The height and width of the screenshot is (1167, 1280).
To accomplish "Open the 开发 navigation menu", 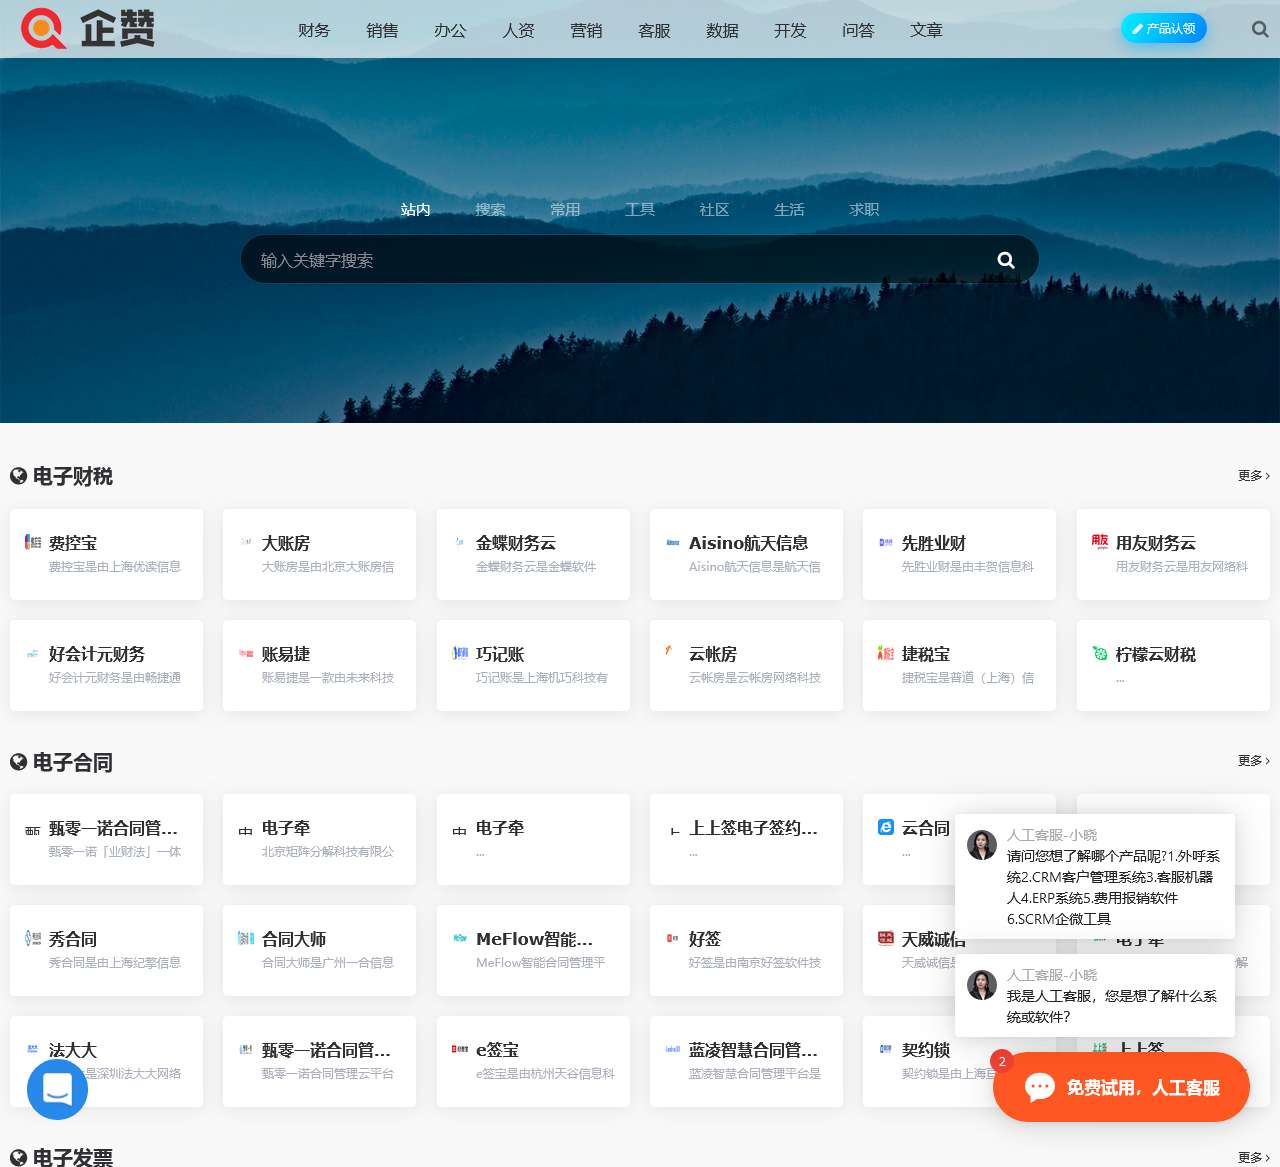I will tap(790, 30).
